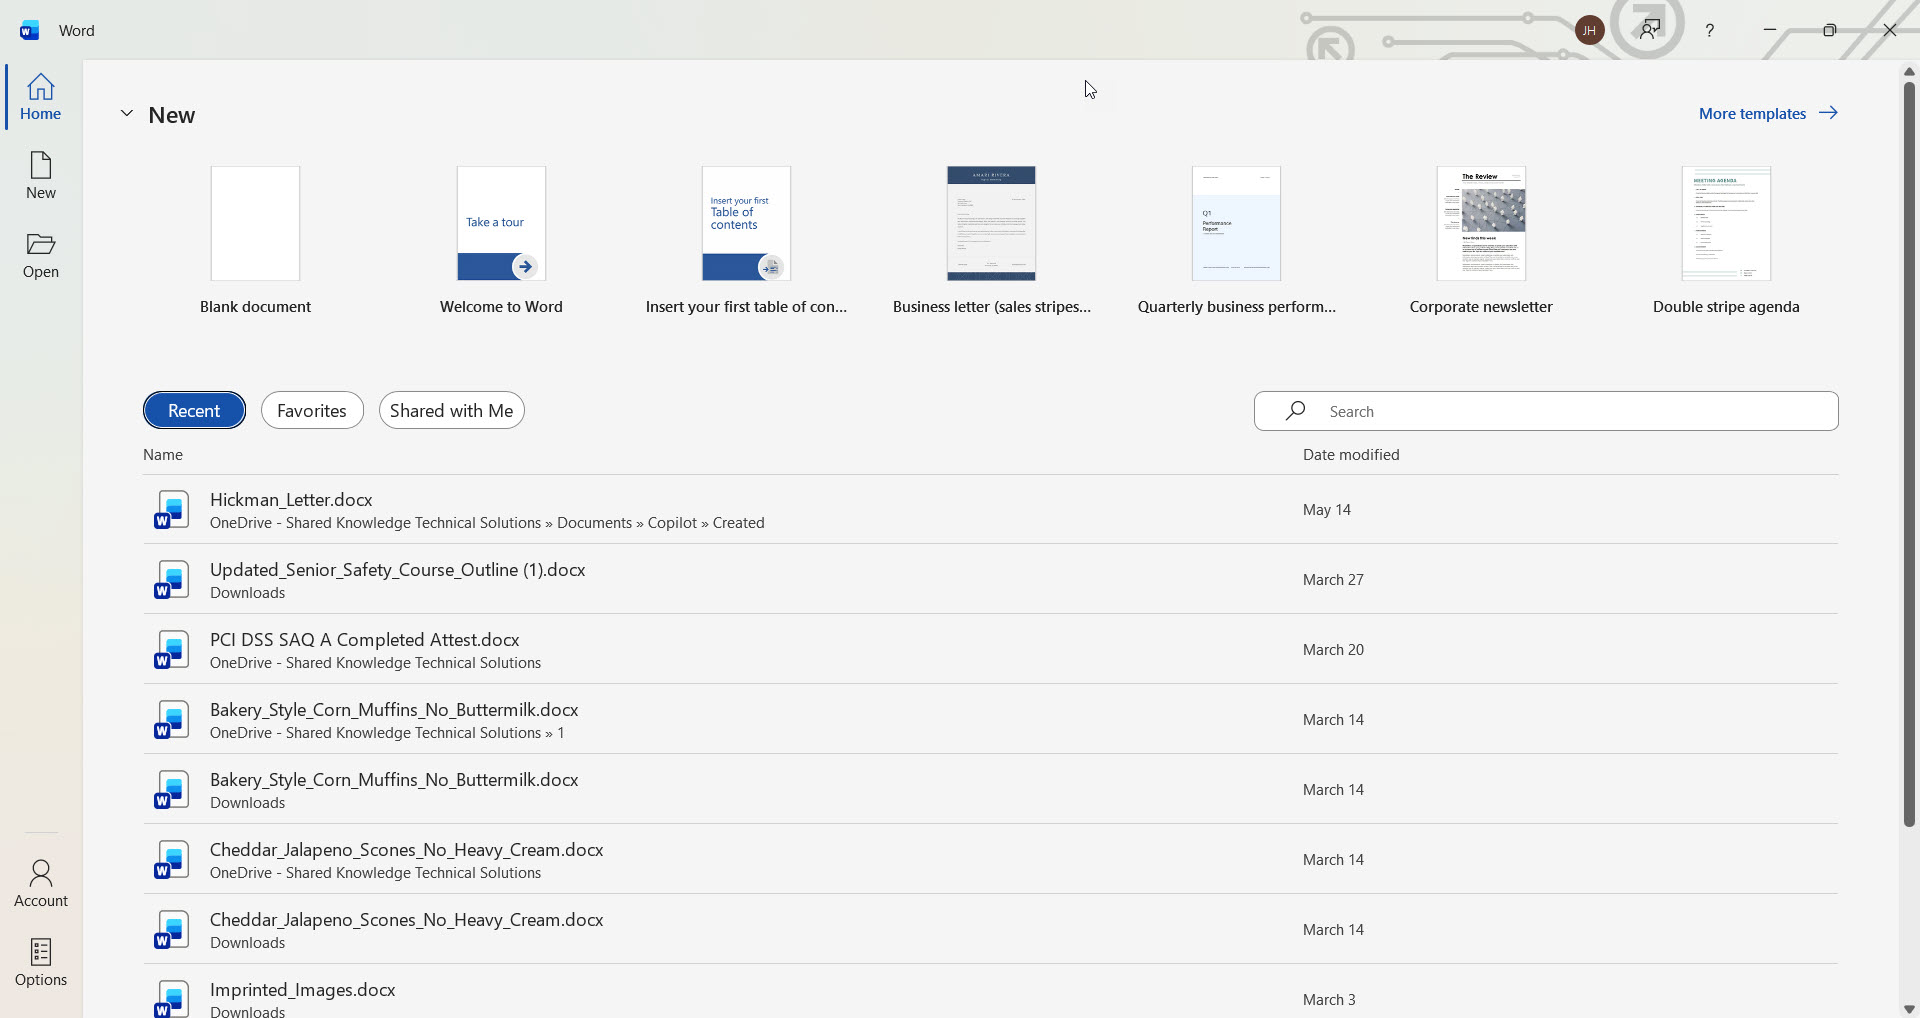Open the feedback icon in title bar
Viewport: 1920px width, 1018px height.
(x=1650, y=29)
